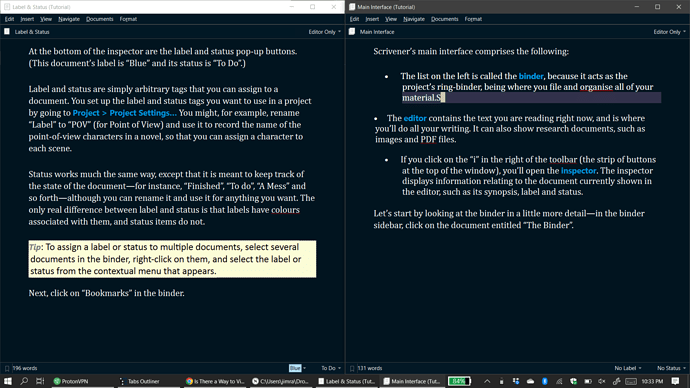The width and height of the screenshot is (690, 388).
Task: Click Windows Security shield tray icon
Action: (x=573, y=381)
